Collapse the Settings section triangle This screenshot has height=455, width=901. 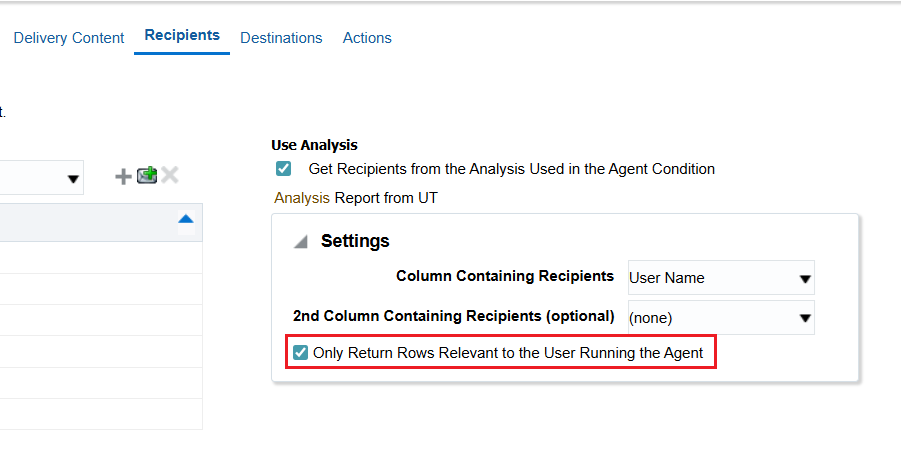point(301,242)
